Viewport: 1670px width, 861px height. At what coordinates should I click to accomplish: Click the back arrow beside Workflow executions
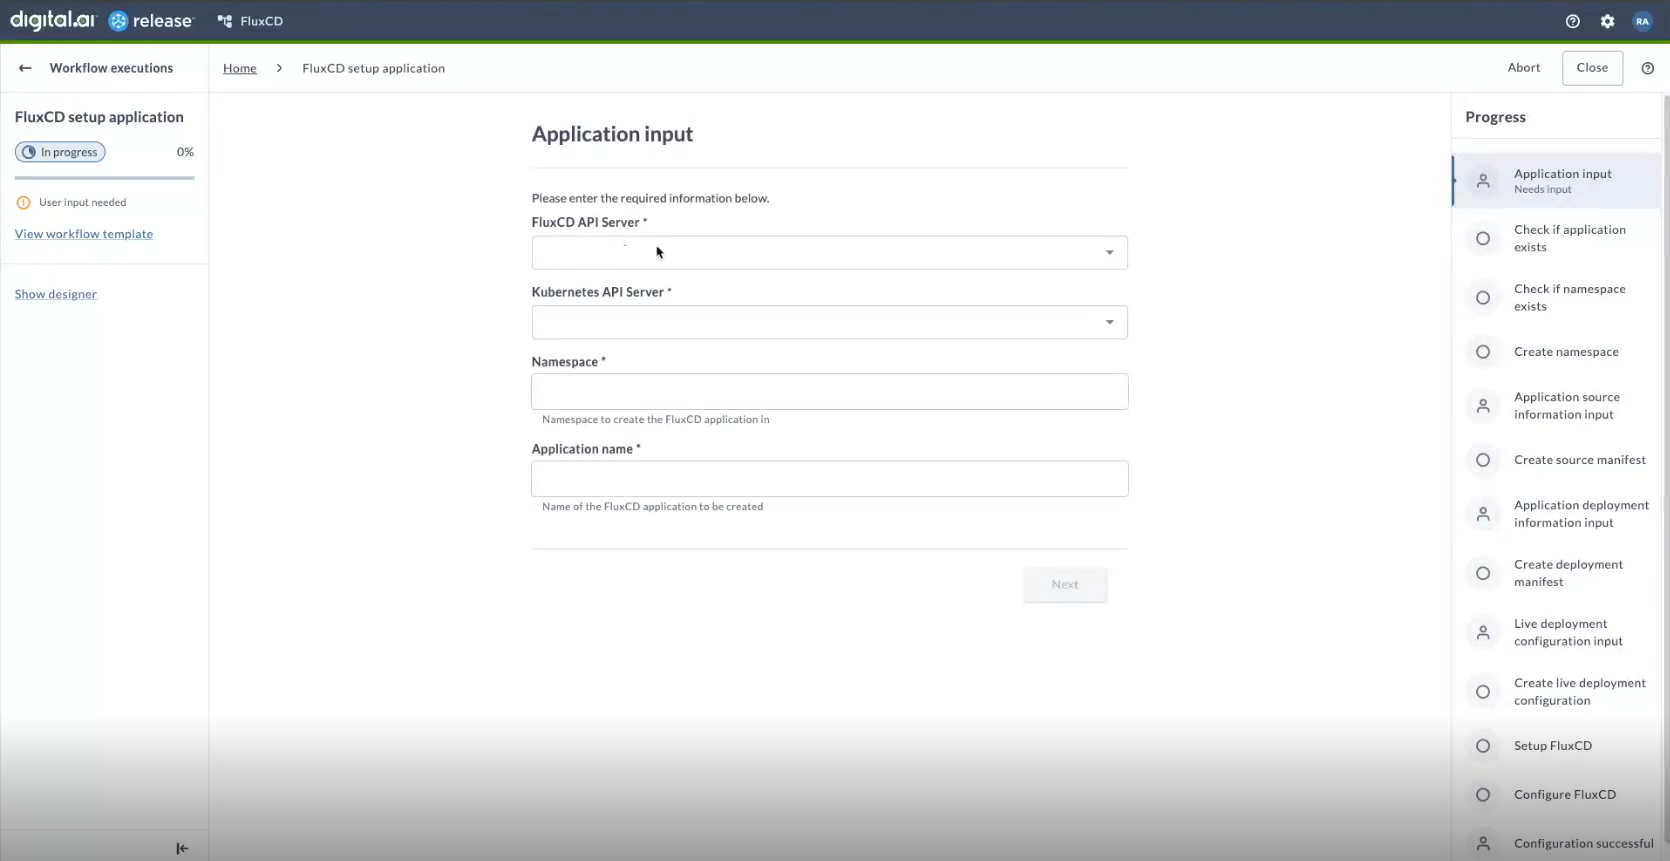point(25,68)
